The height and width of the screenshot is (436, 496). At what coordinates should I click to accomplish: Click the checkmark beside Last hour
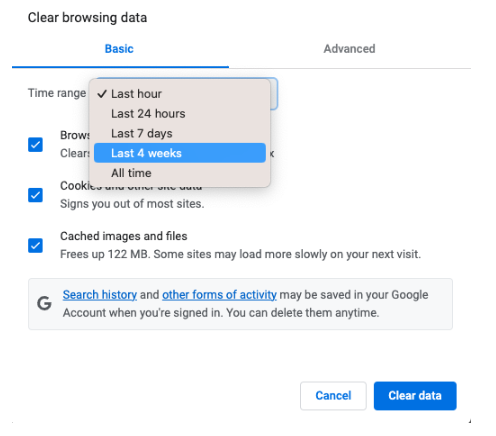click(x=102, y=94)
